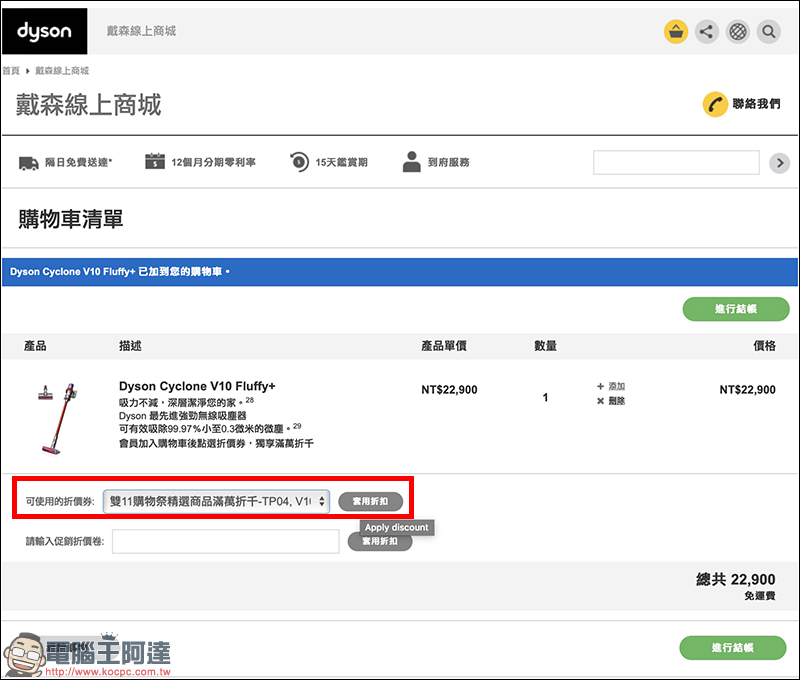
Task: Click the X icon to delete item
Action: coord(600,401)
